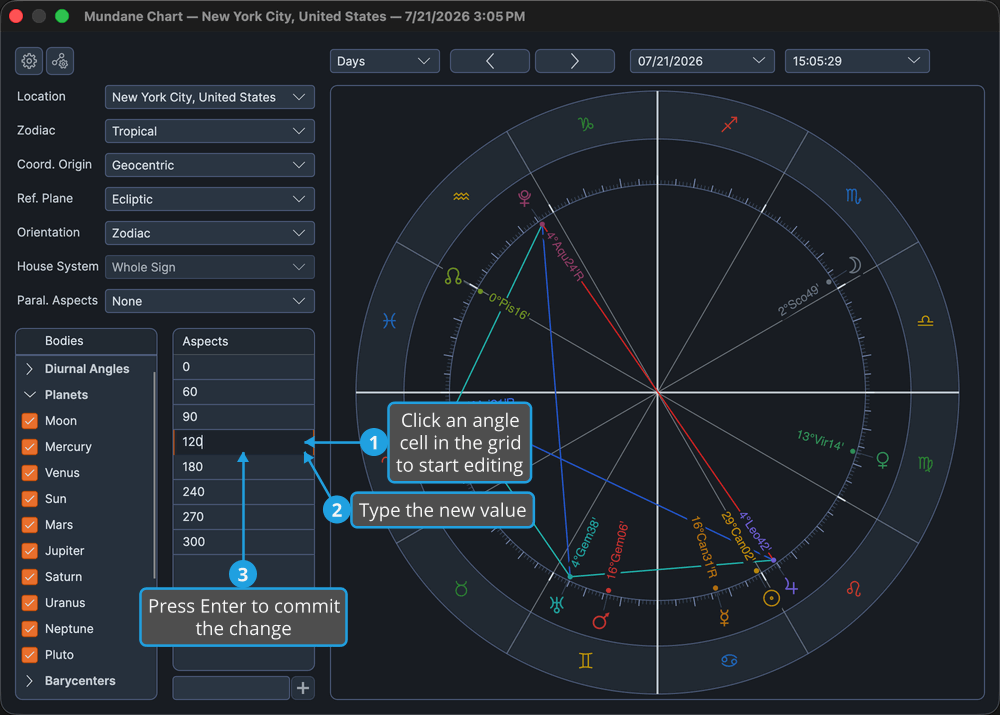Click the bodies list scrollbar

(x=154, y=475)
